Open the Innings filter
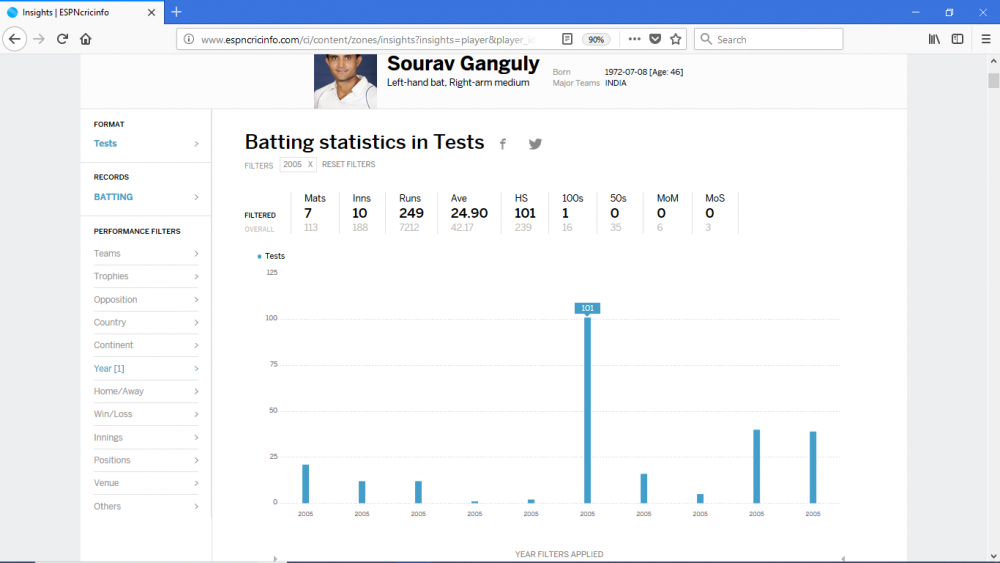This screenshot has height=563, width=1000. [x=146, y=437]
